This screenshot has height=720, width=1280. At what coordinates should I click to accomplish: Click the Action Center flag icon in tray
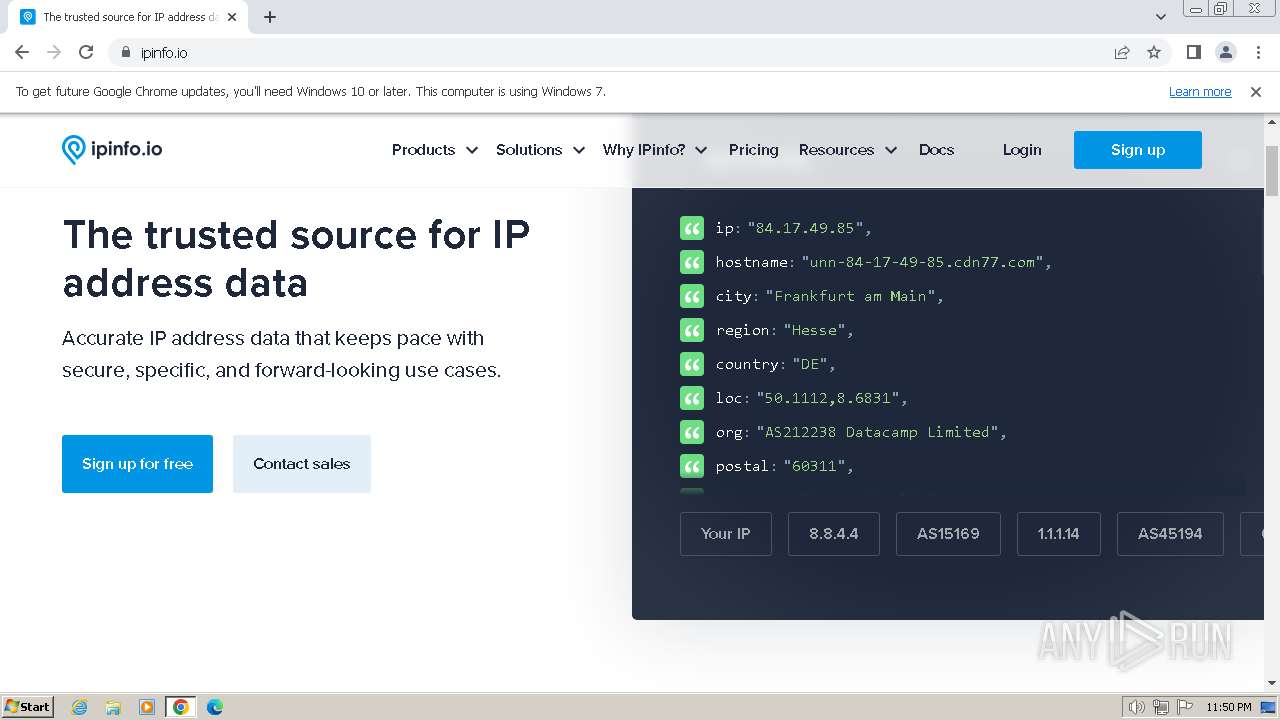point(1185,707)
